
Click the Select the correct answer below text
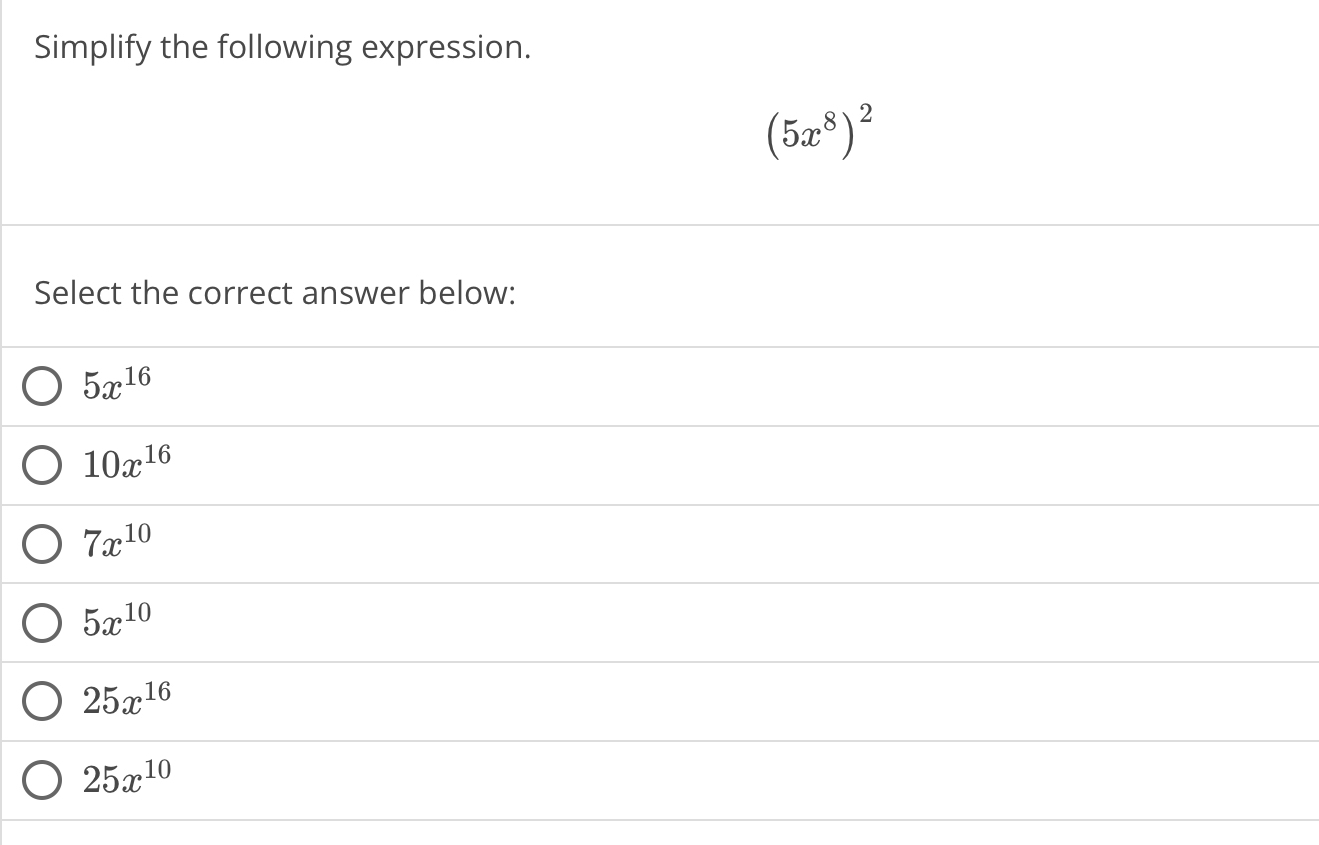274,293
